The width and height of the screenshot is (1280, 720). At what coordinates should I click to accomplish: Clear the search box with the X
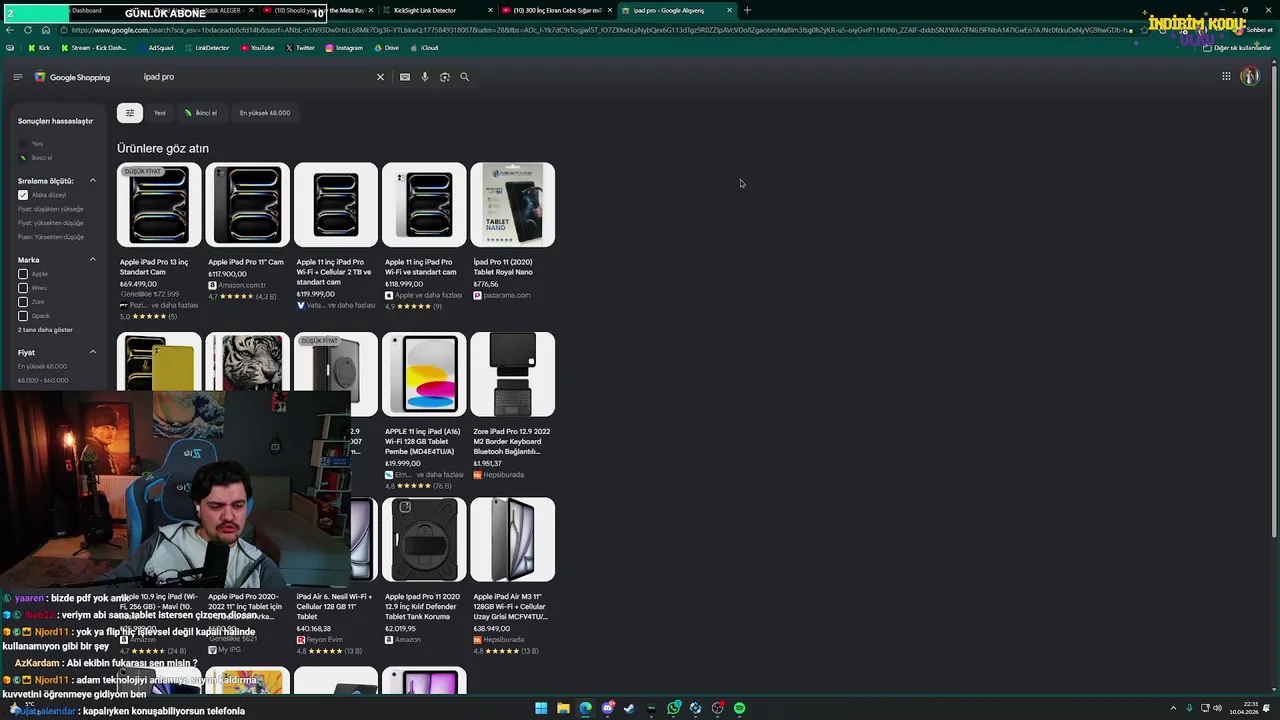pos(380,77)
